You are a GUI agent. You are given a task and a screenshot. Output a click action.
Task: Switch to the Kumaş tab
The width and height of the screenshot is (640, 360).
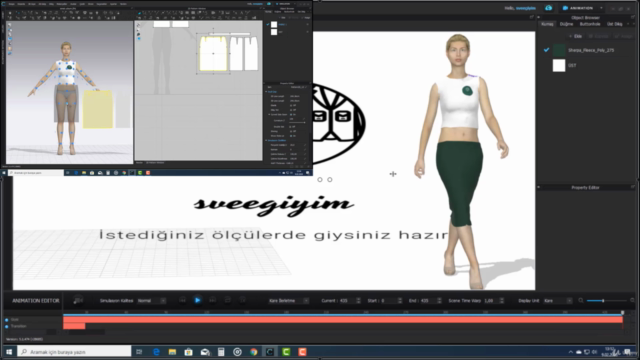tap(547, 24)
